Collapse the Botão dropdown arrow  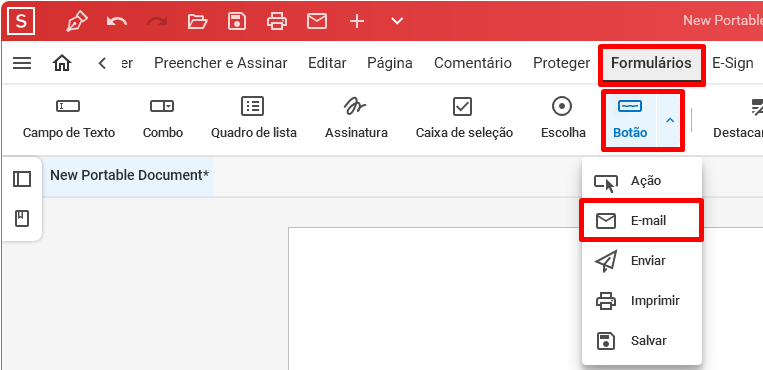click(x=670, y=120)
